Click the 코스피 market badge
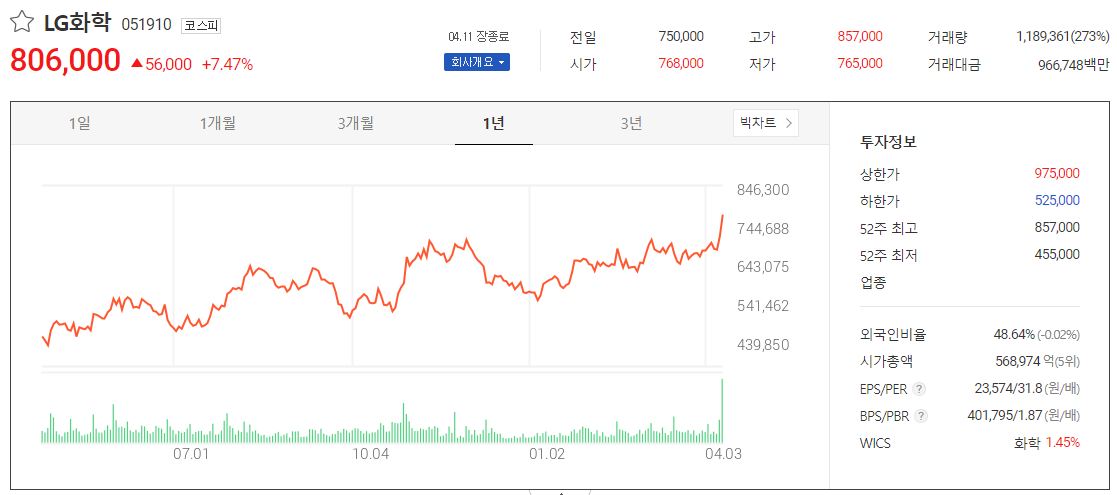Screen dimensions: 1117x495 (x=202, y=26)
